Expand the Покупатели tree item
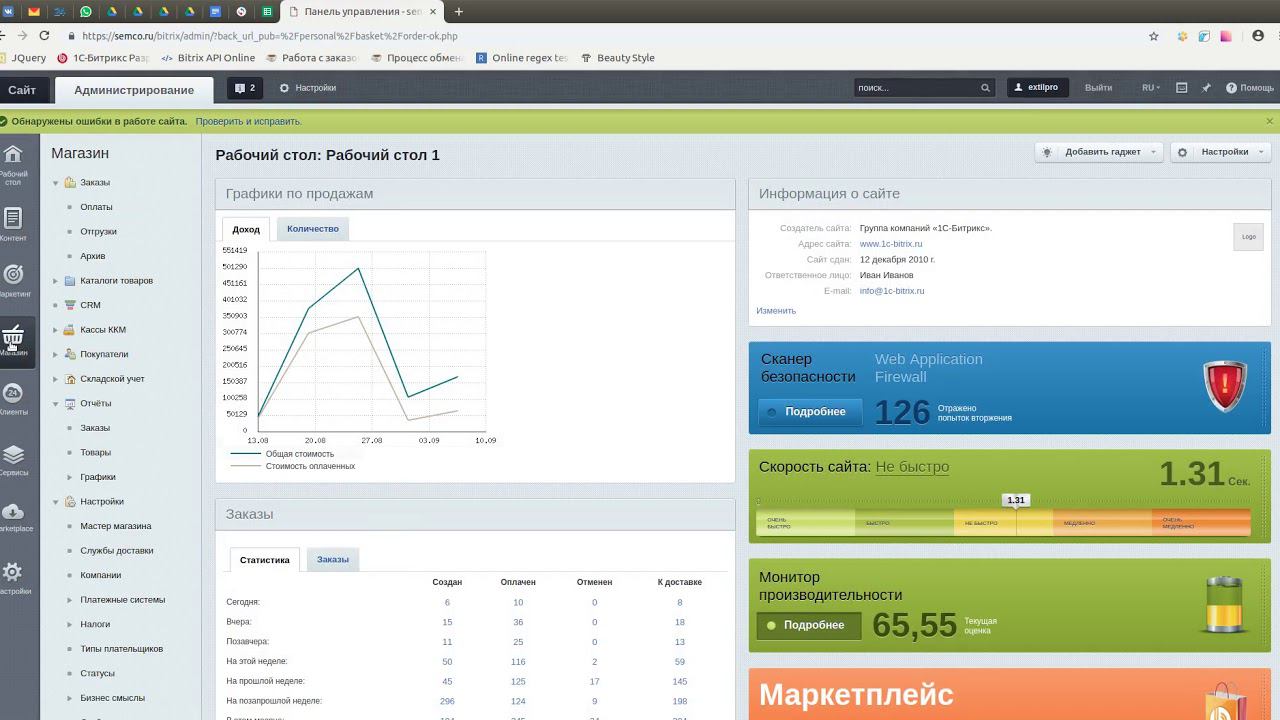This screenshot has width=1280, height=720. [x=56, y=355]
